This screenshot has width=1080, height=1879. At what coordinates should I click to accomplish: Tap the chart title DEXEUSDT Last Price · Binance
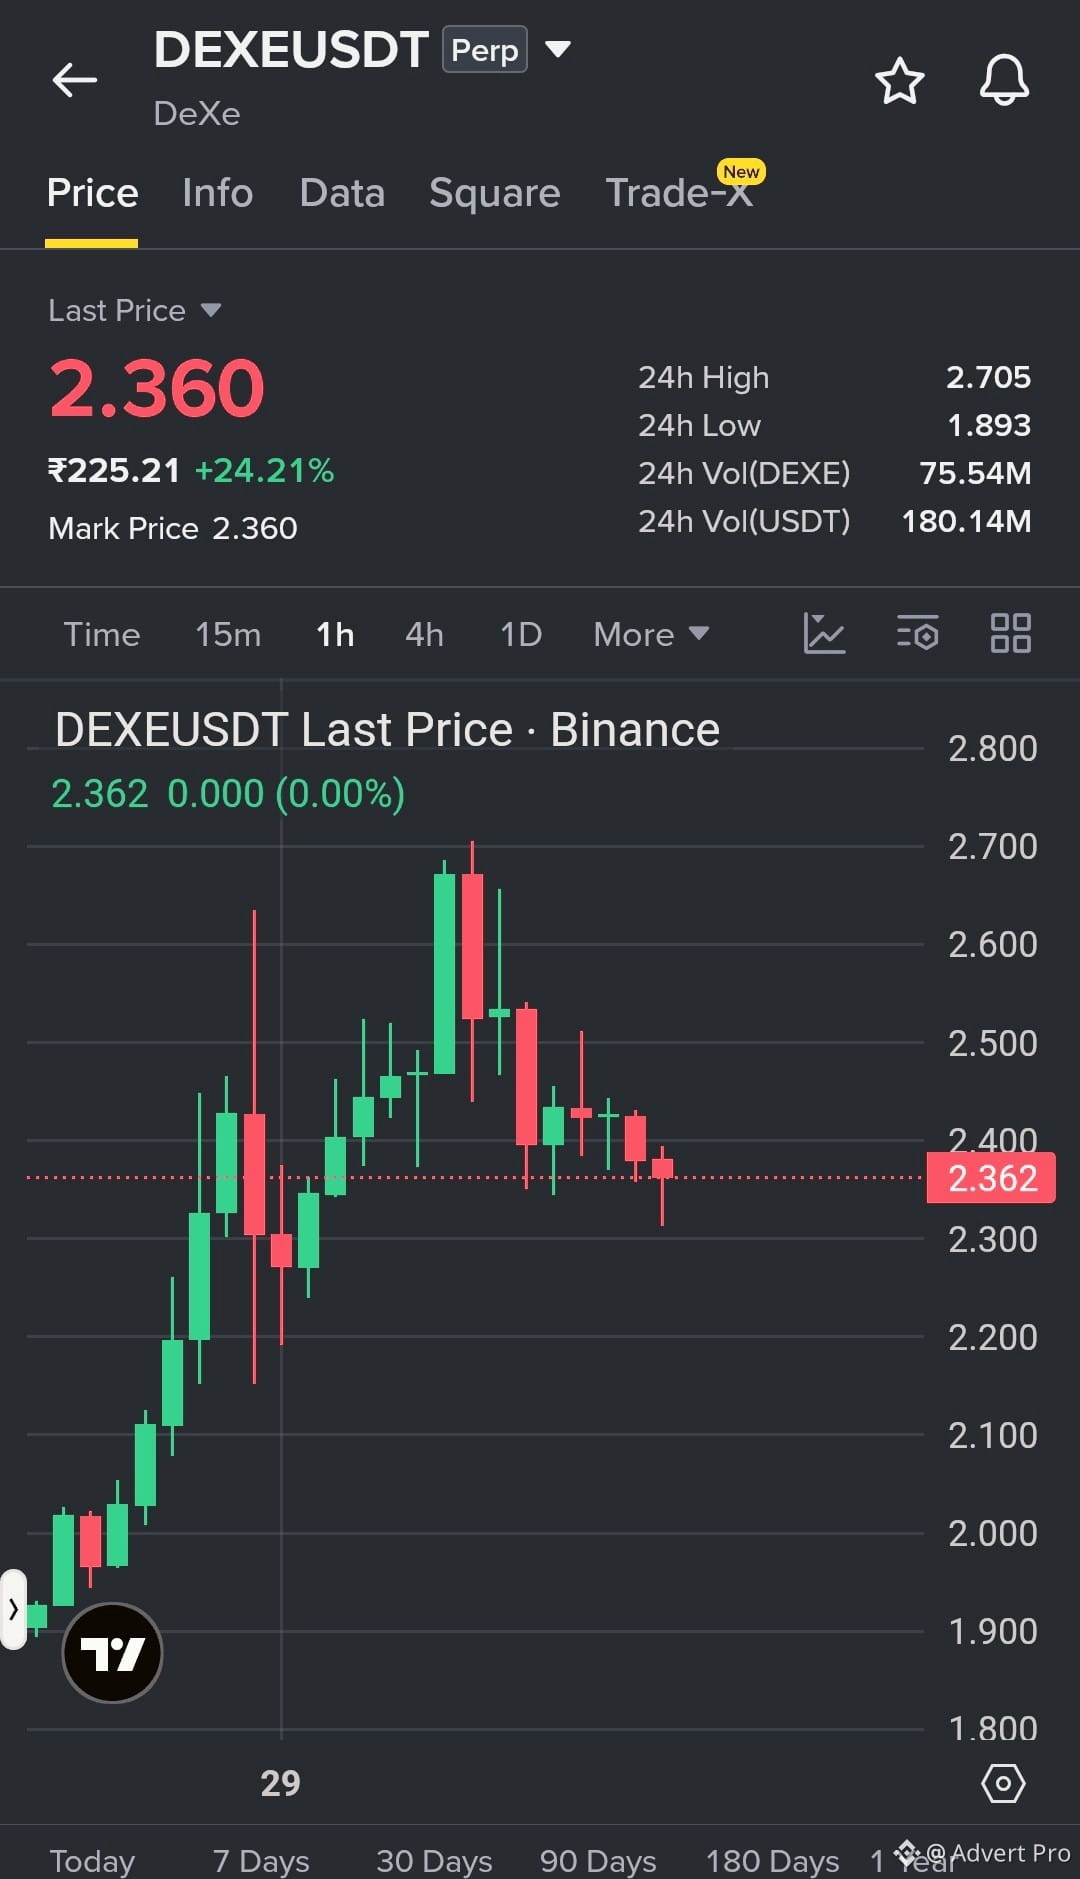point(387,730)
